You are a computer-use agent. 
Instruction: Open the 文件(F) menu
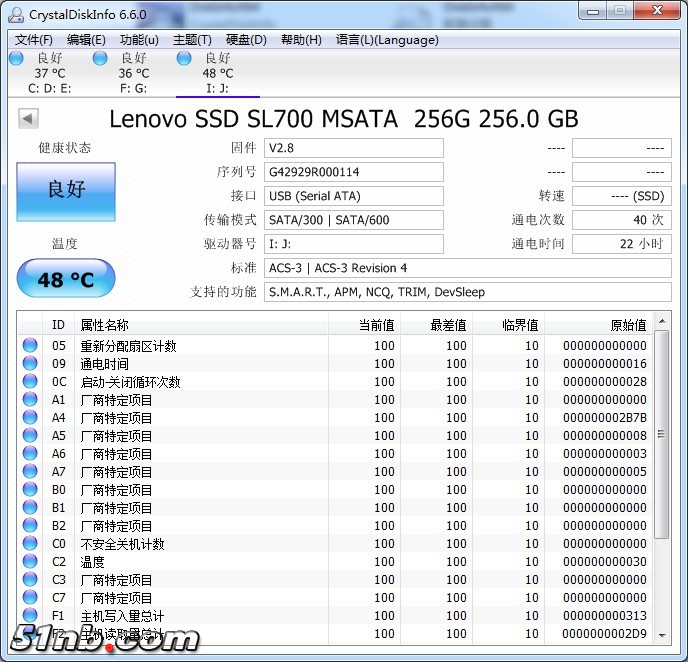(x=34, y=40)
